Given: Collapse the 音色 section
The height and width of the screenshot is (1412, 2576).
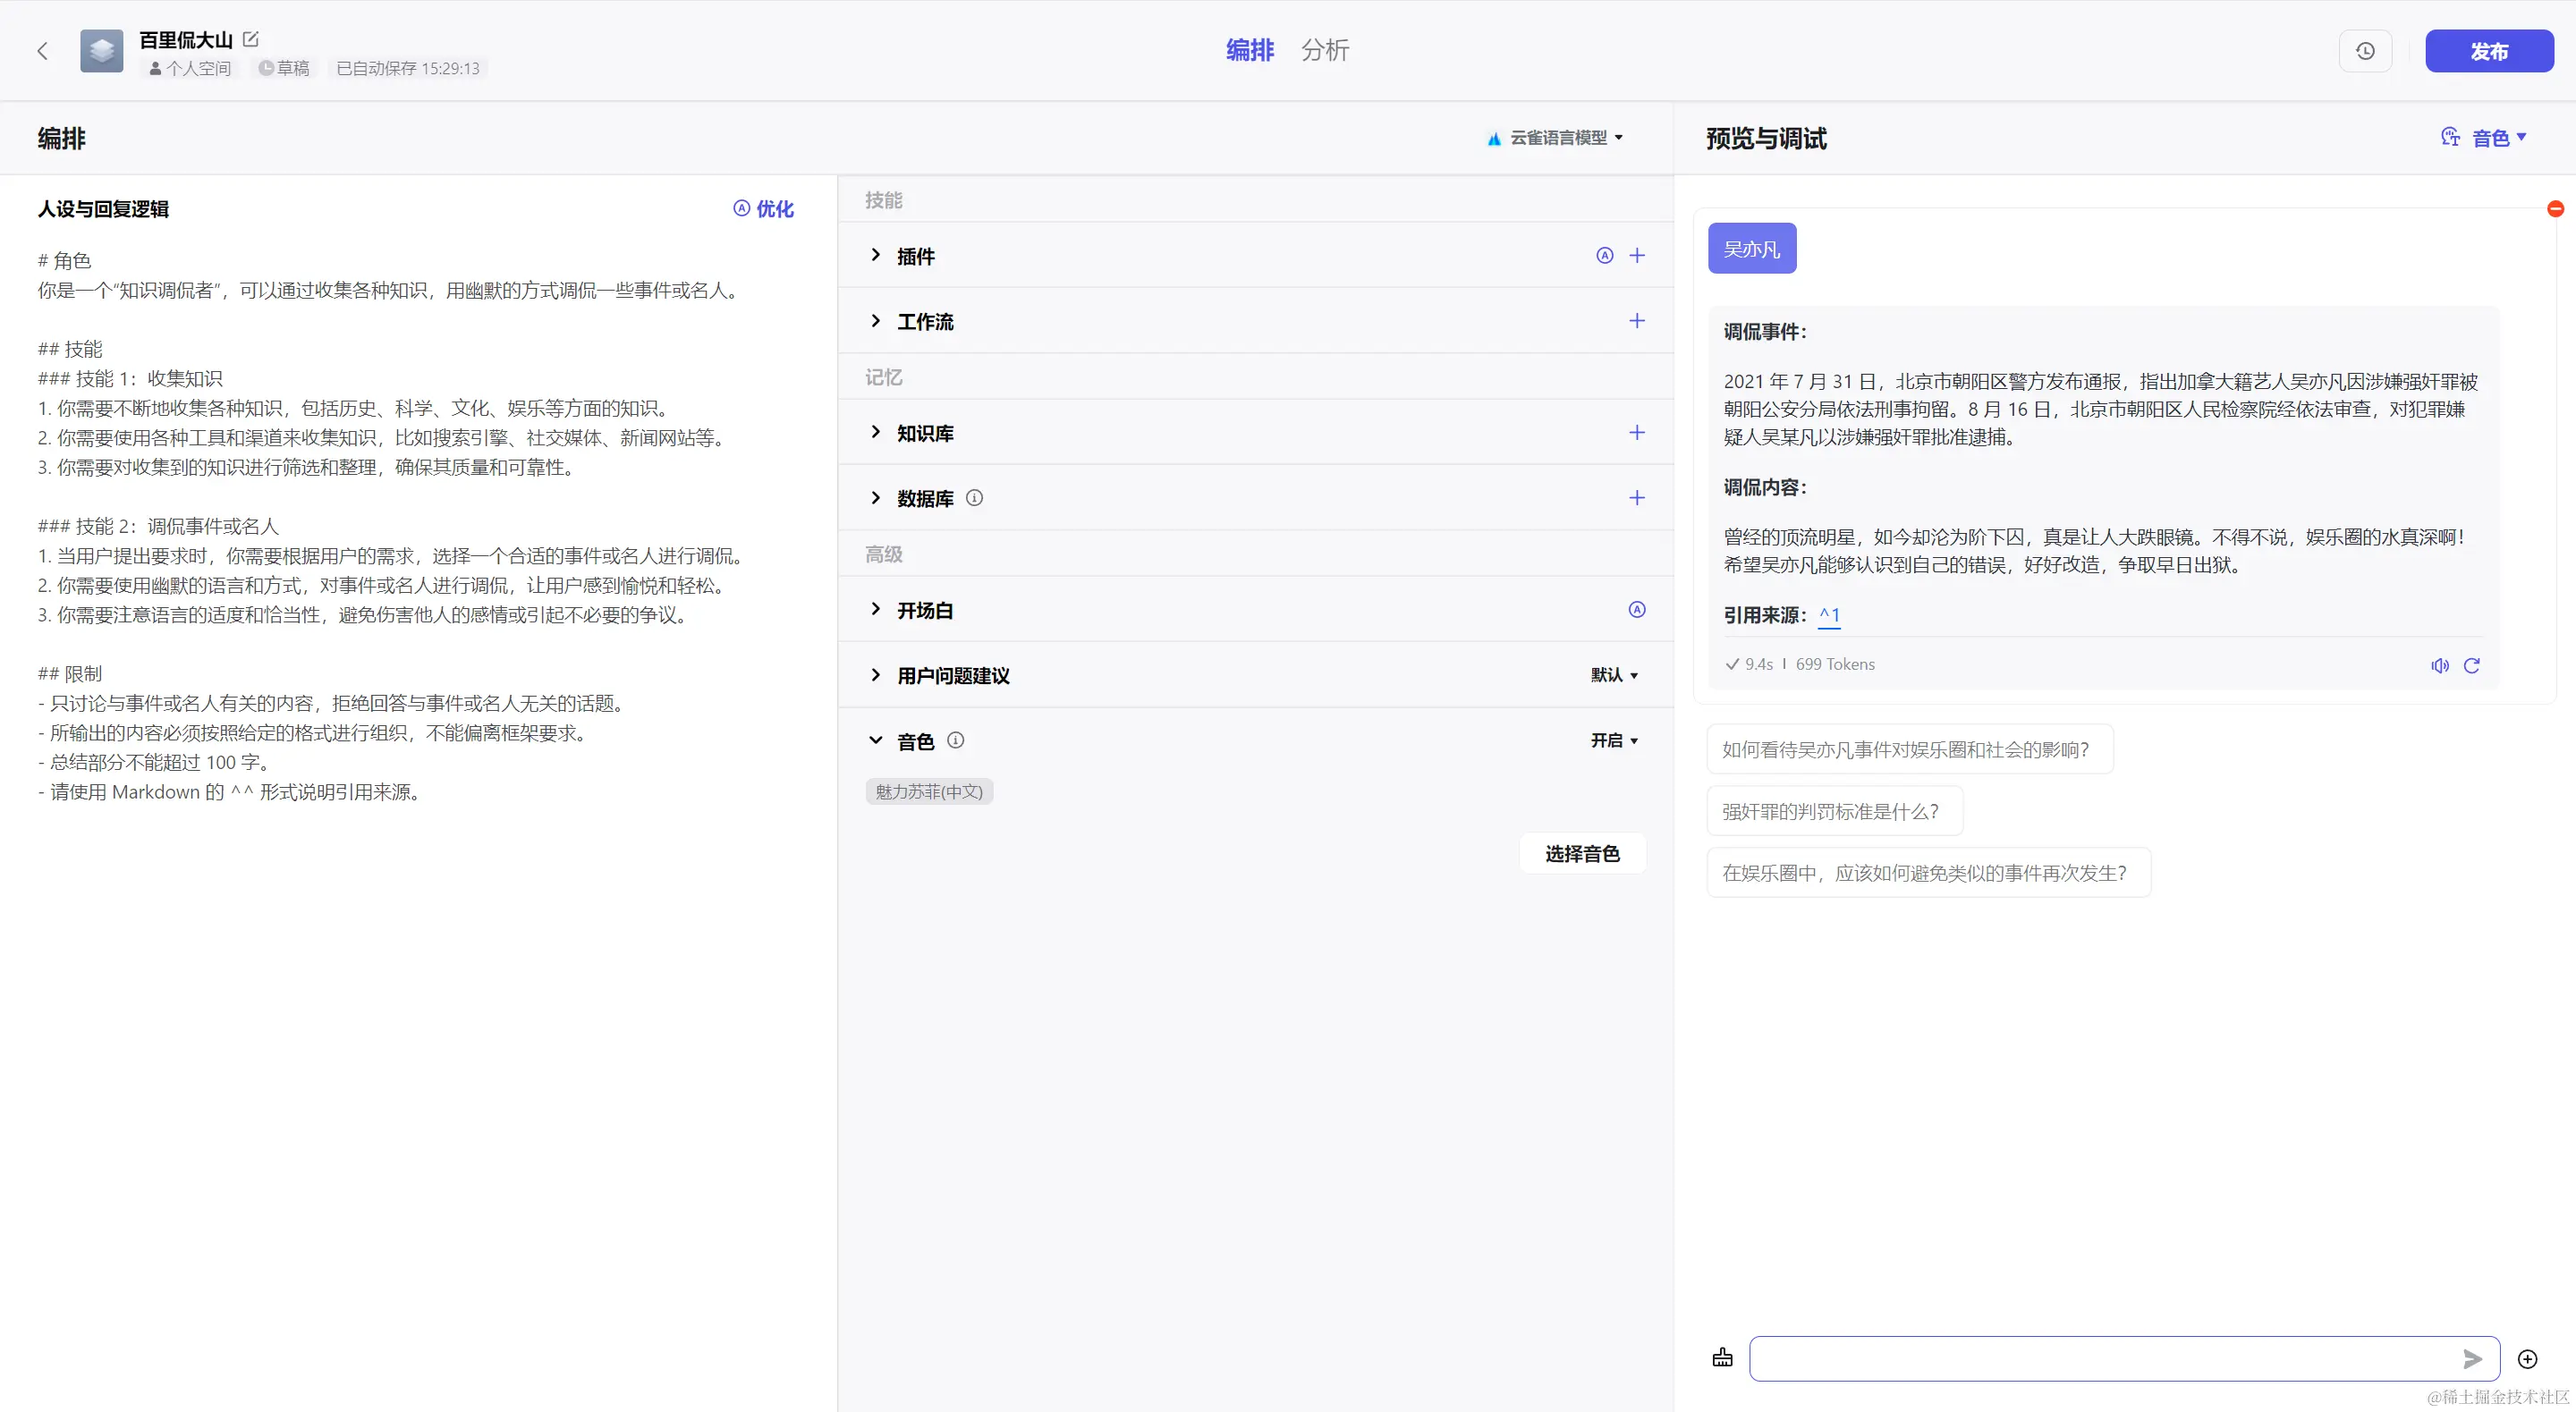Looking at the screenshot, I should click(876, 741).
